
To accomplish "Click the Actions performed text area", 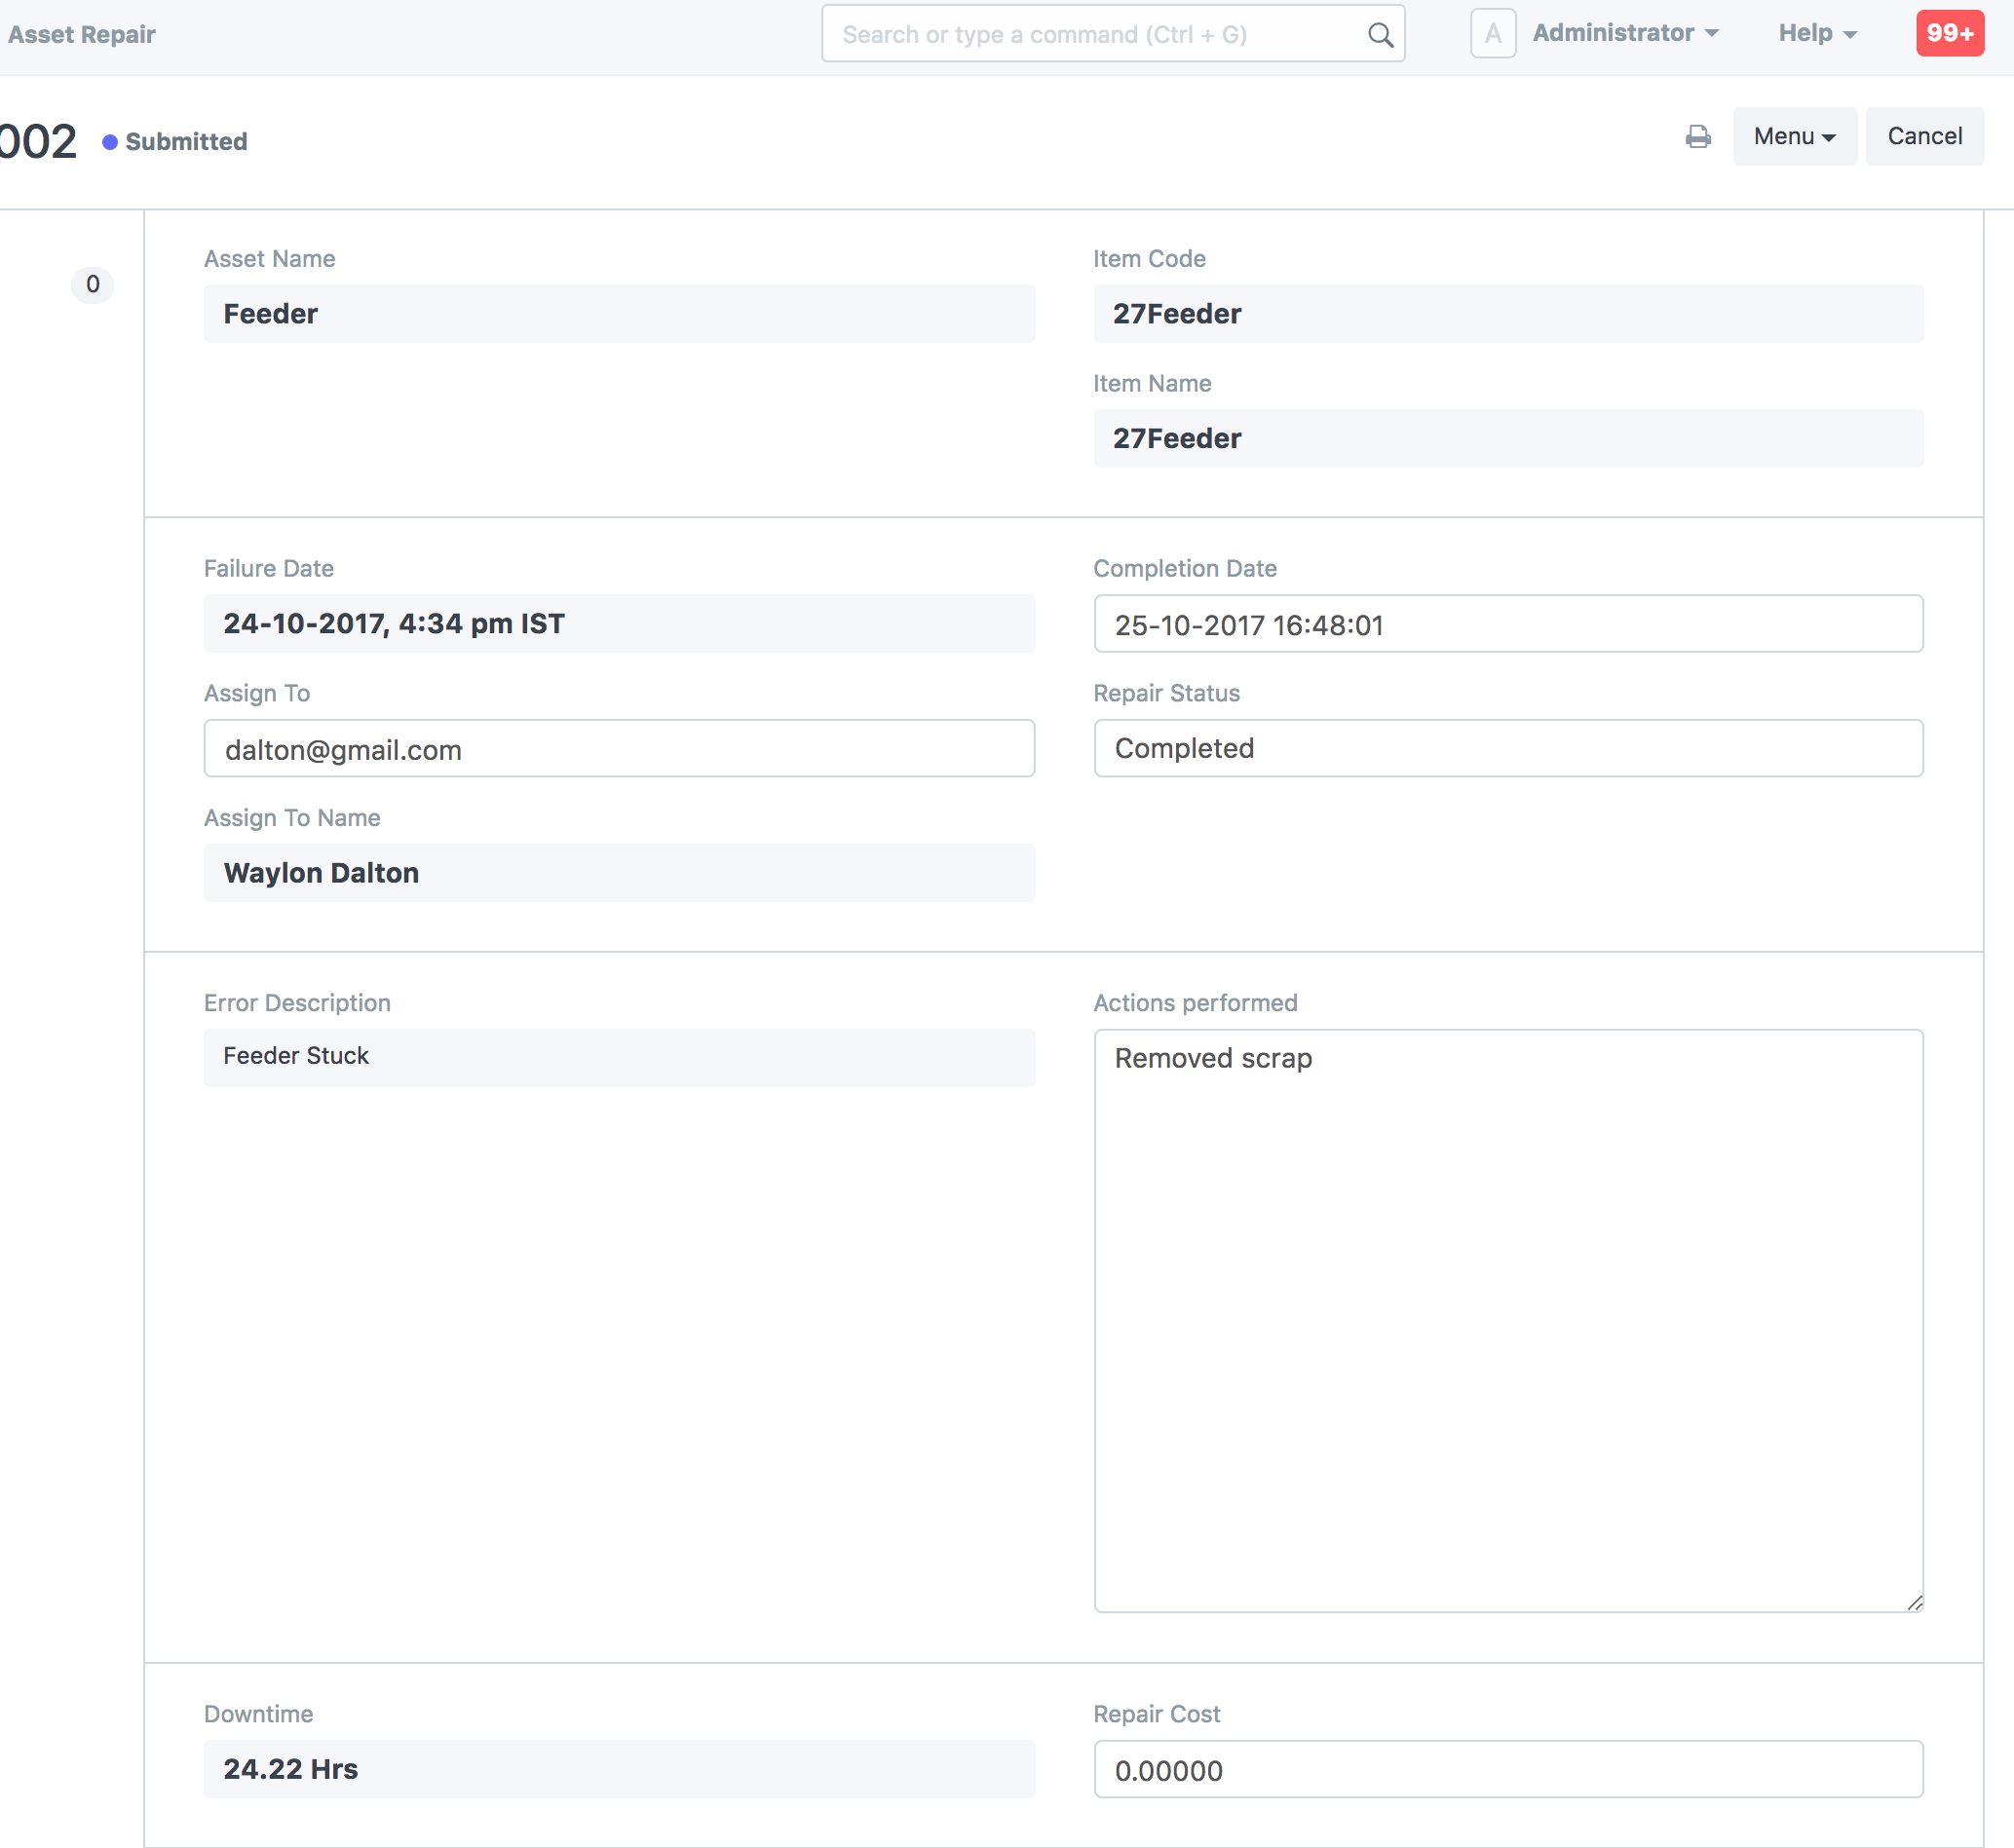I will 1507,1320.
